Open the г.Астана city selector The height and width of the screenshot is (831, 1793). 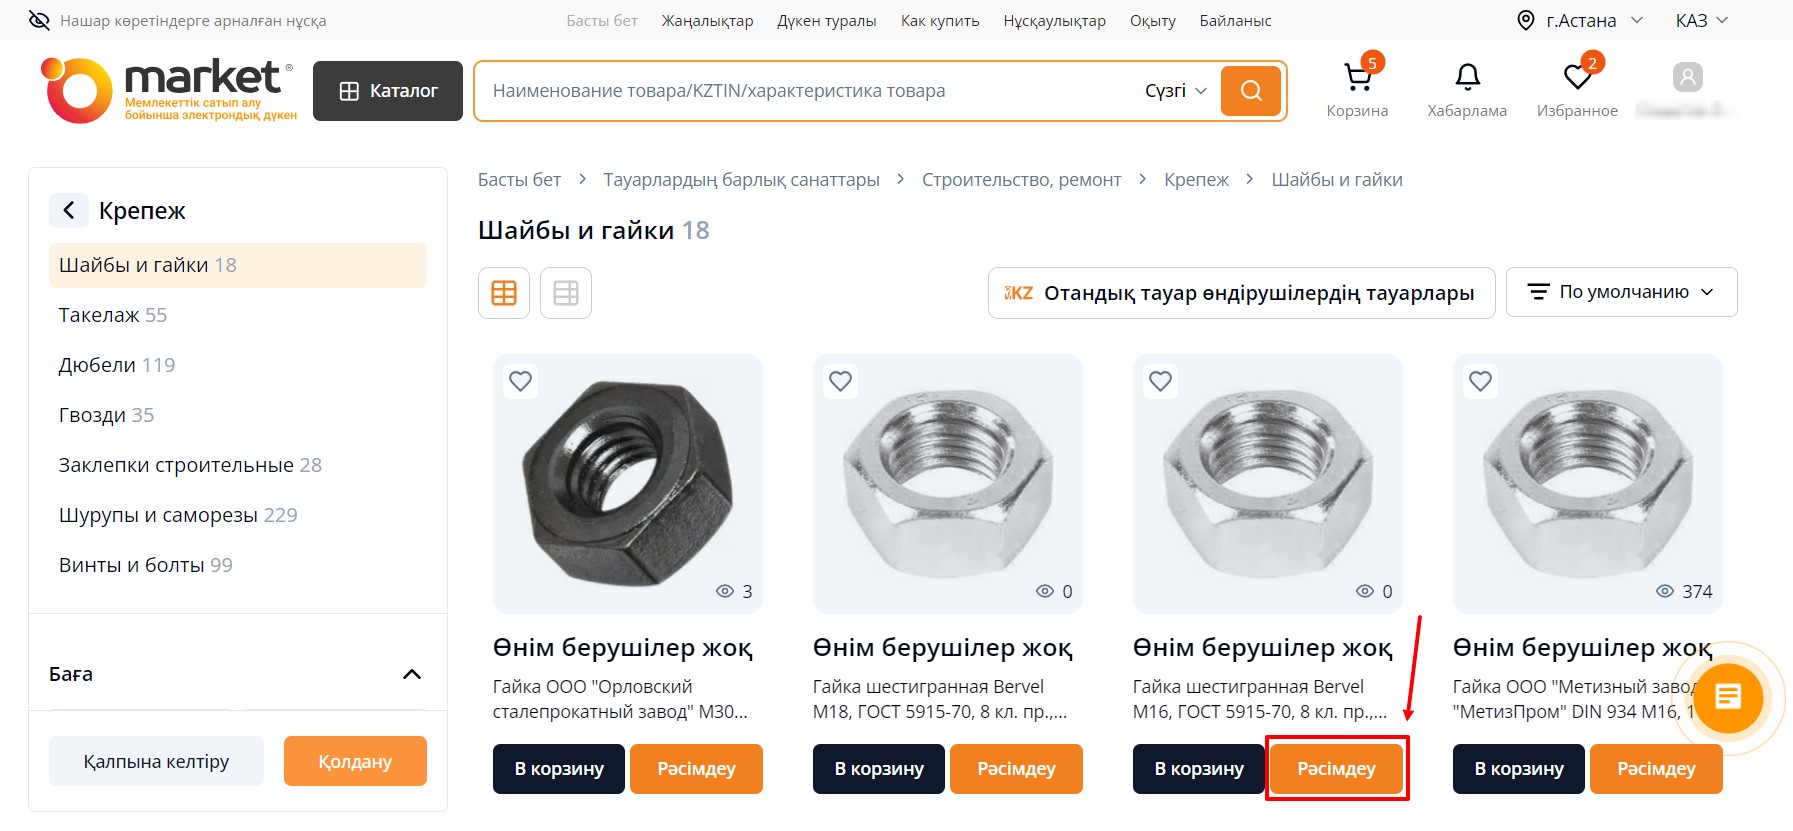[1580, 20]
